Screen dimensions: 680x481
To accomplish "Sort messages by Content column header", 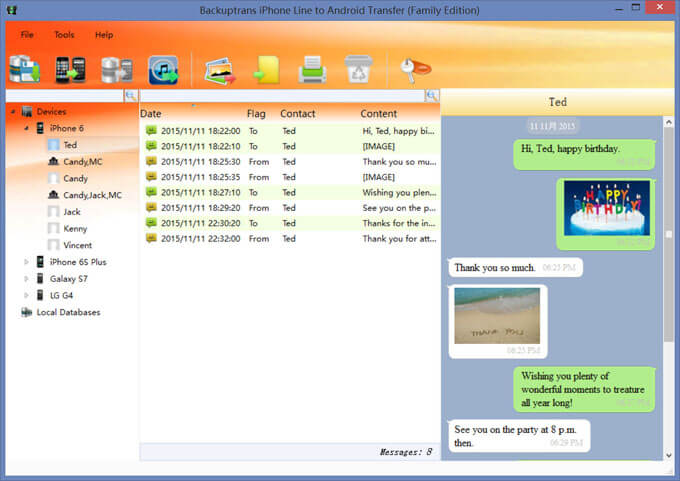I will click(x=379, y=114).
